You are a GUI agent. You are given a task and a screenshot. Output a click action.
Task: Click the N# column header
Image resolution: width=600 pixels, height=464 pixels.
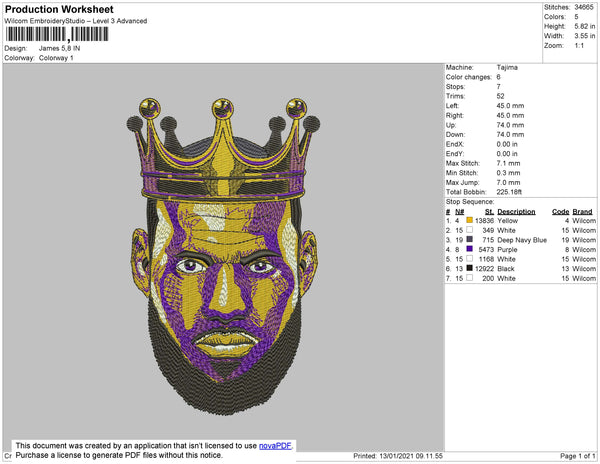click(x=460, y=212)
